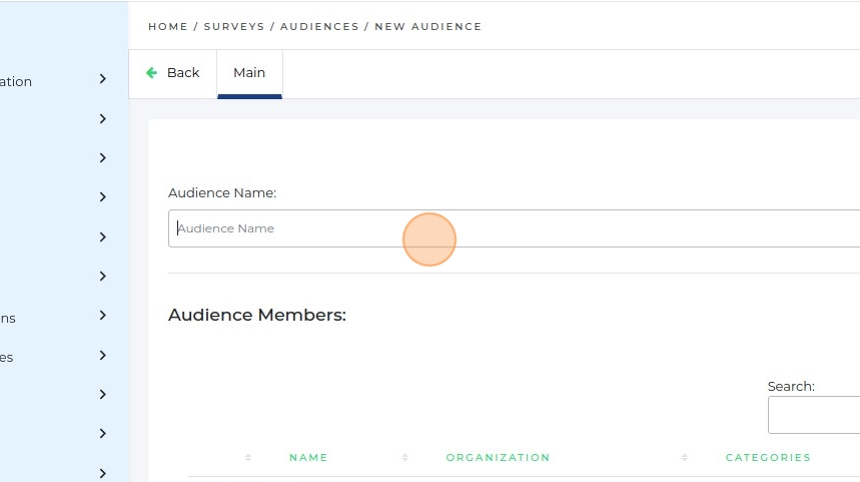Expand the third sidebar chevron from top
The height and width of the screenshot is (482, 860).
pos(103,158)
